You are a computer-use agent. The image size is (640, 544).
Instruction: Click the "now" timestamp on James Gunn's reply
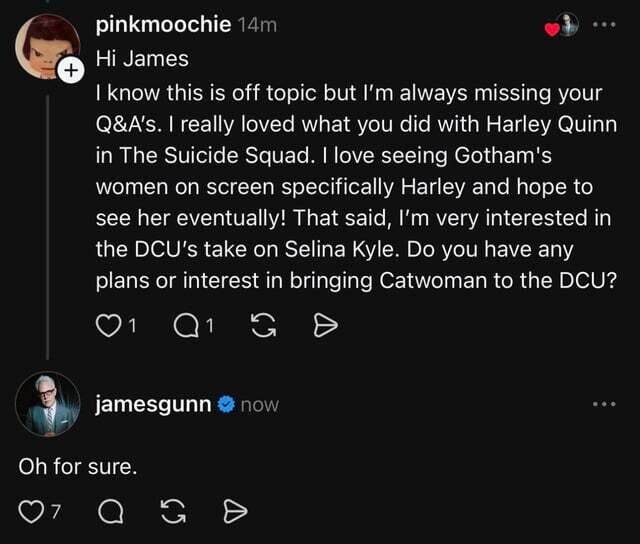(260, 405)
